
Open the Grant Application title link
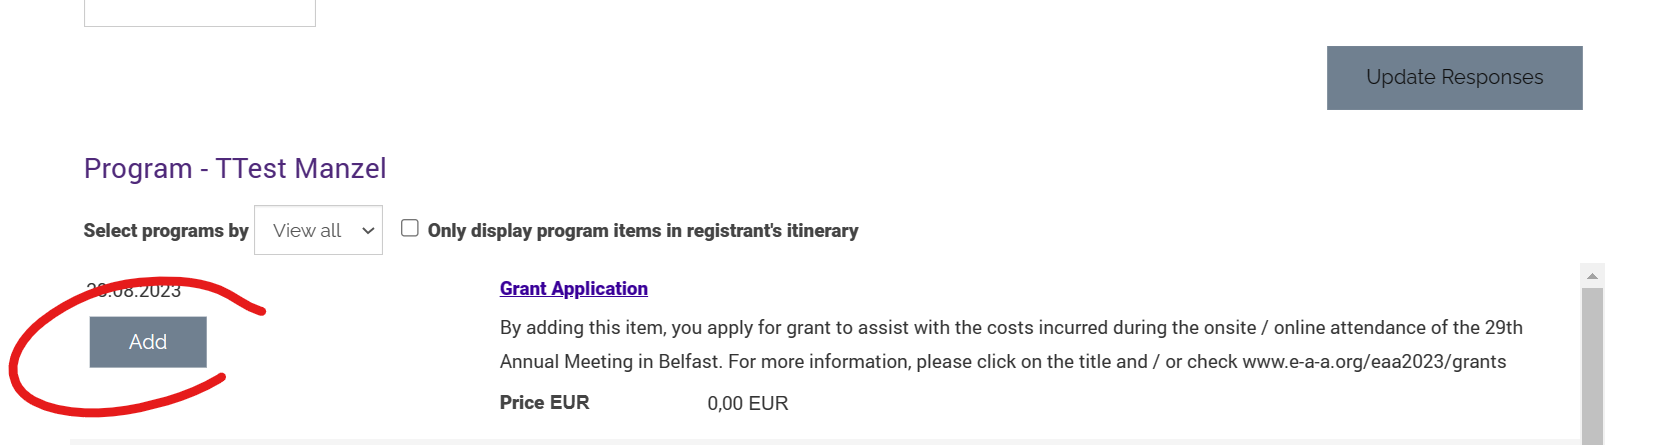574,289
